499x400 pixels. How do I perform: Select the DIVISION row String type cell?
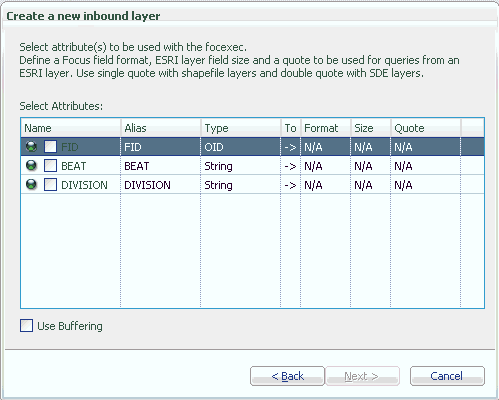[x=241, y=185]
